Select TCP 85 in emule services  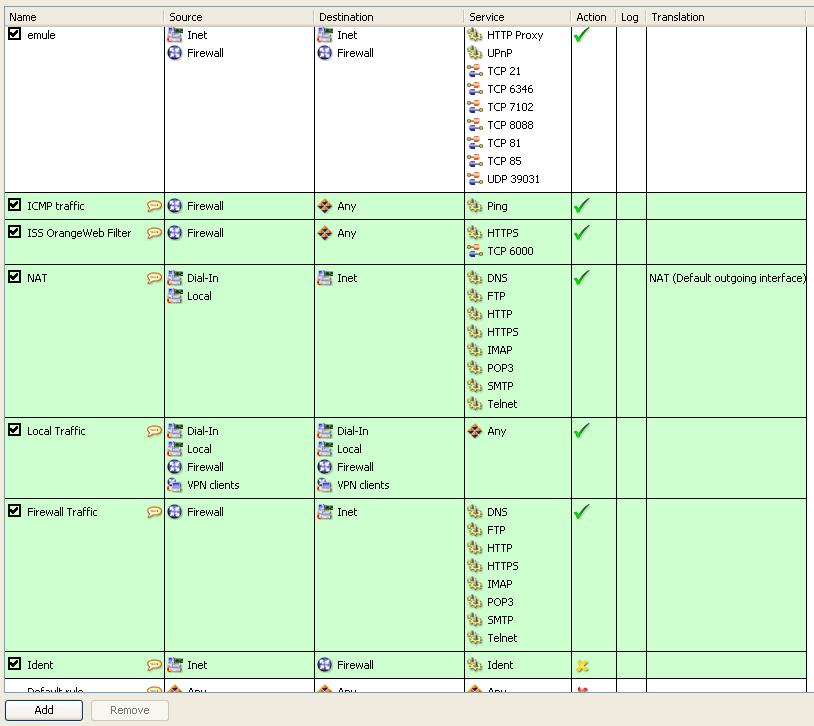point(504,161)
